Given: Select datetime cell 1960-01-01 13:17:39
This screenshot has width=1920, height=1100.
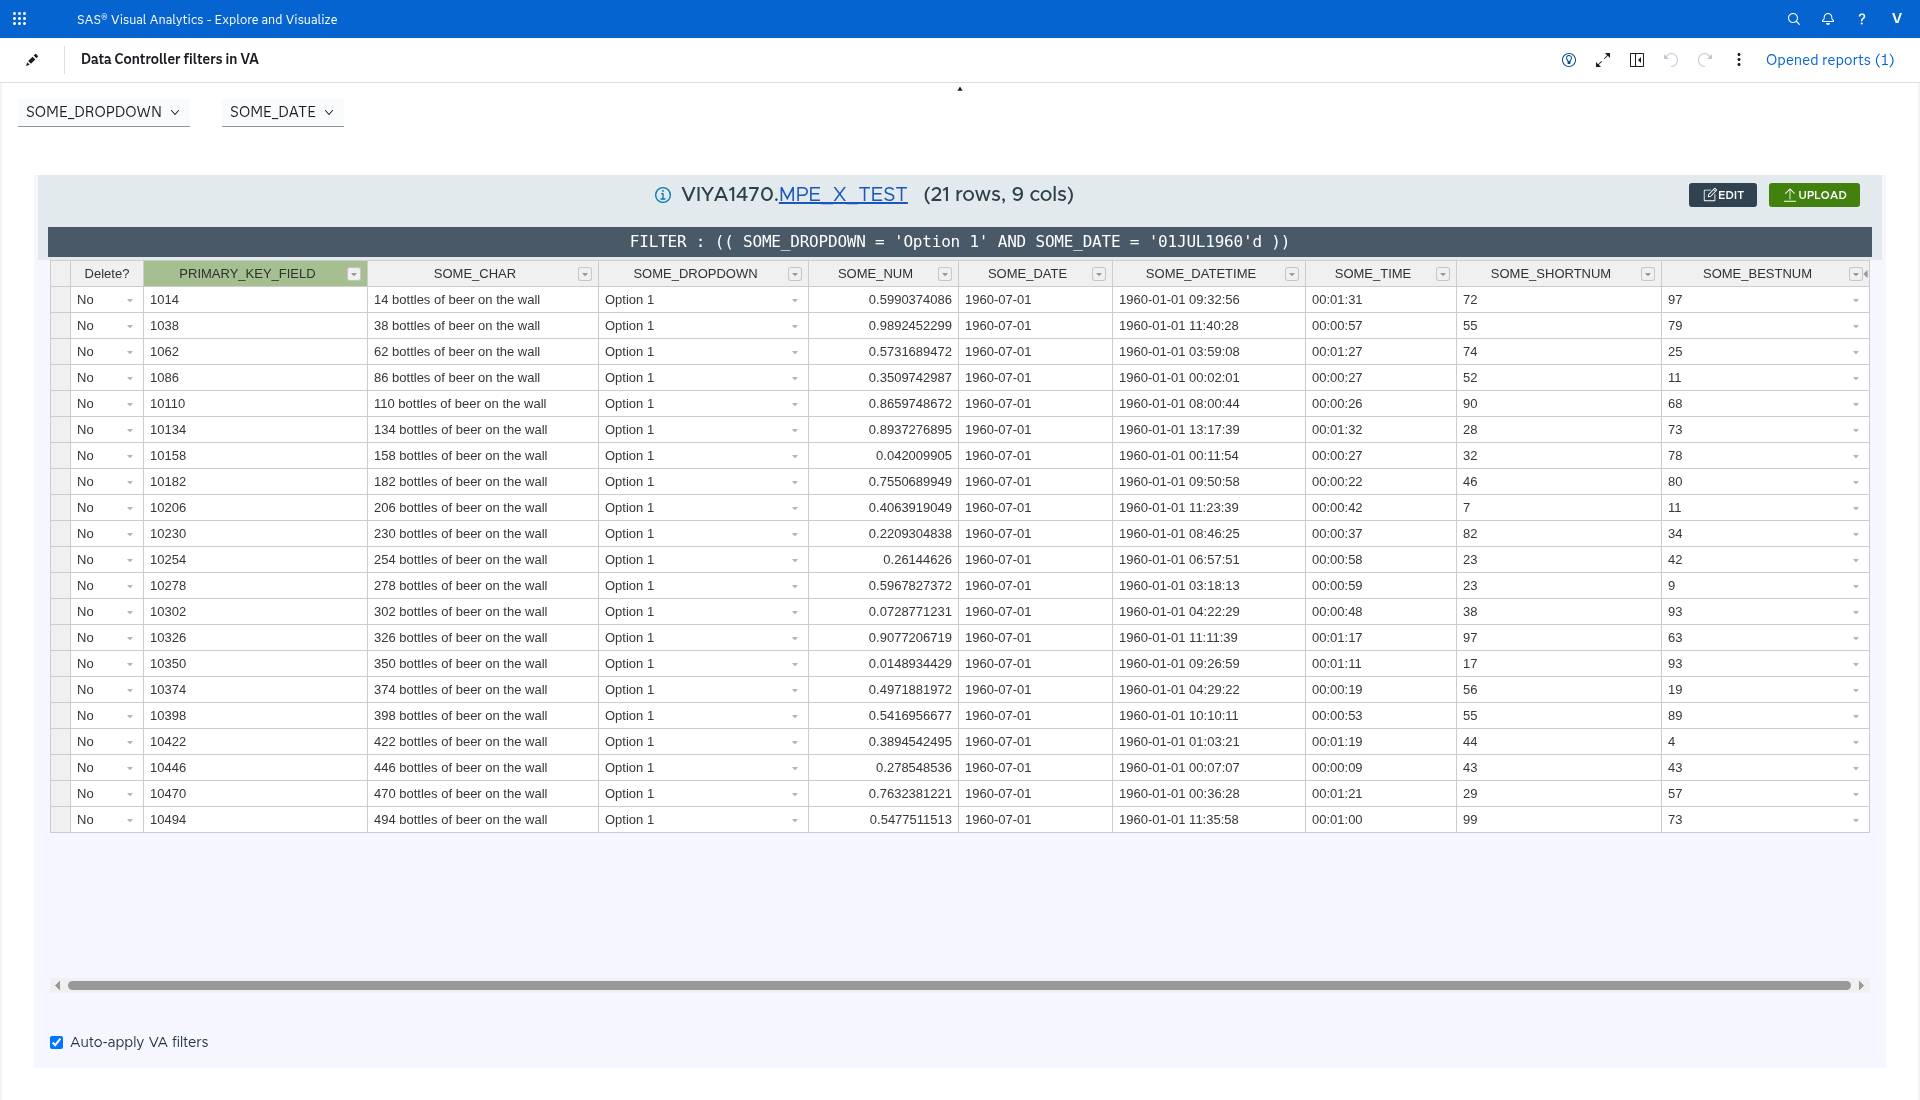Looking at the screenshot, I should click(1208, 430).
